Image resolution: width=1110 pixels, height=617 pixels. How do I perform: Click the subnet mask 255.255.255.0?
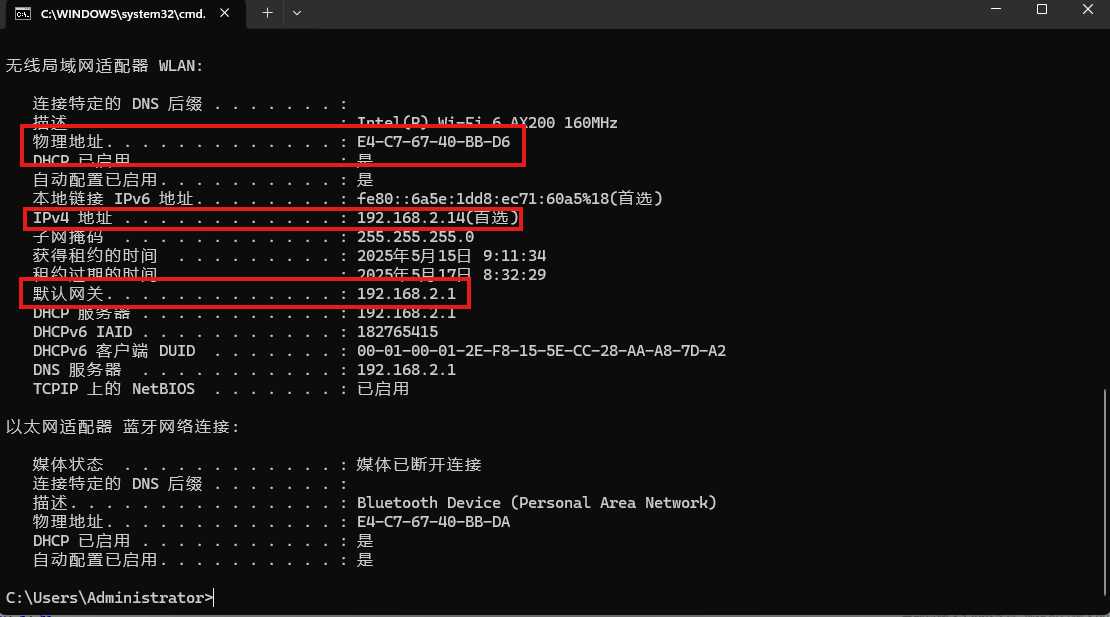[x=416, y=237]
